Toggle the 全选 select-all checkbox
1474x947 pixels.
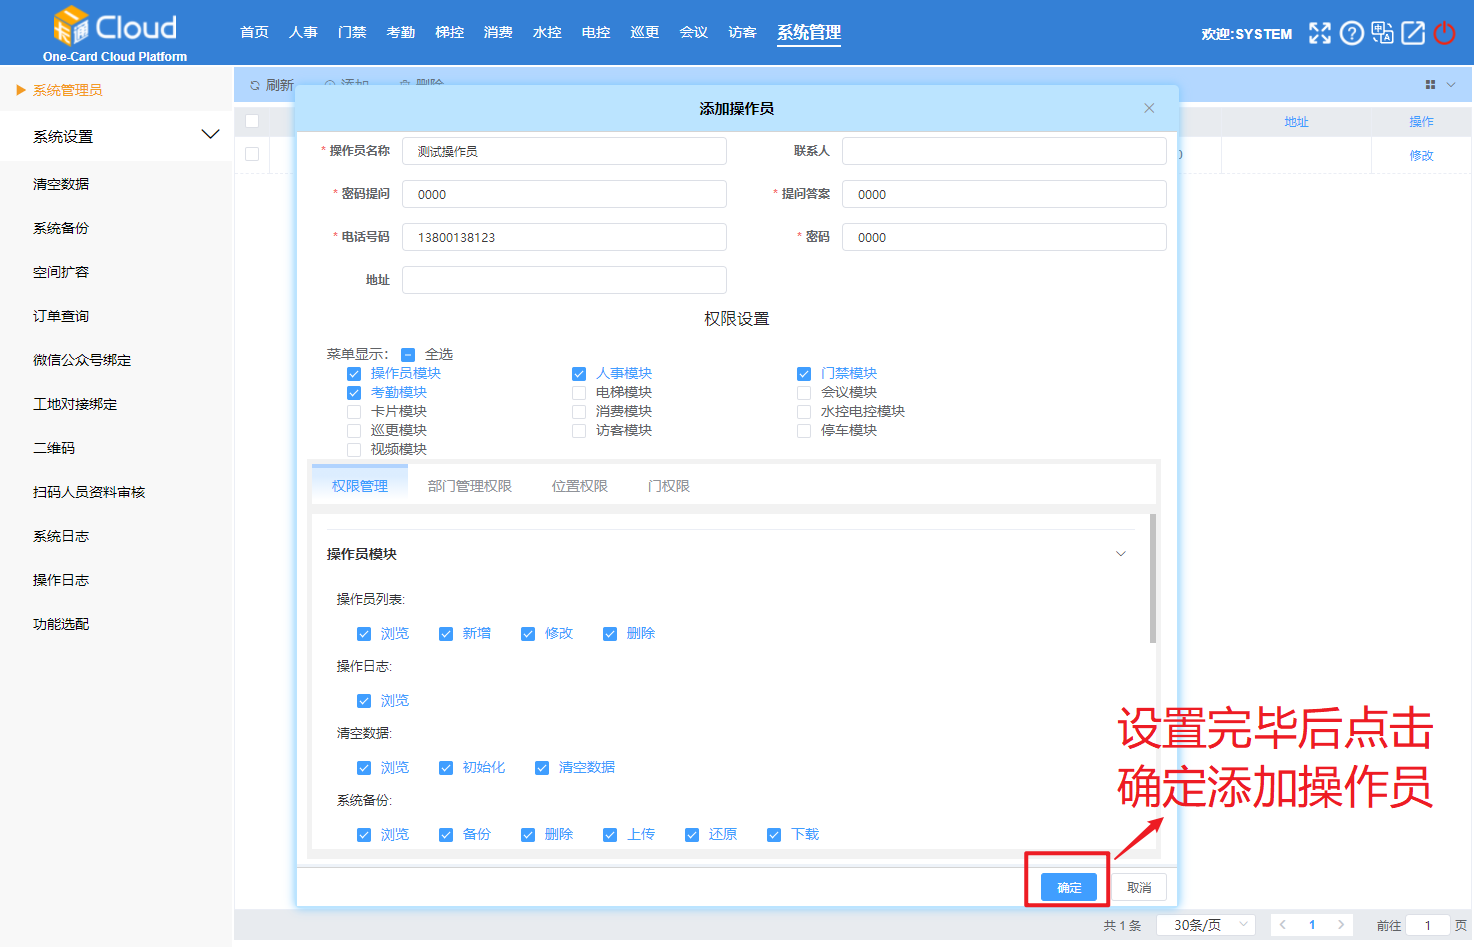pos(408,354)
